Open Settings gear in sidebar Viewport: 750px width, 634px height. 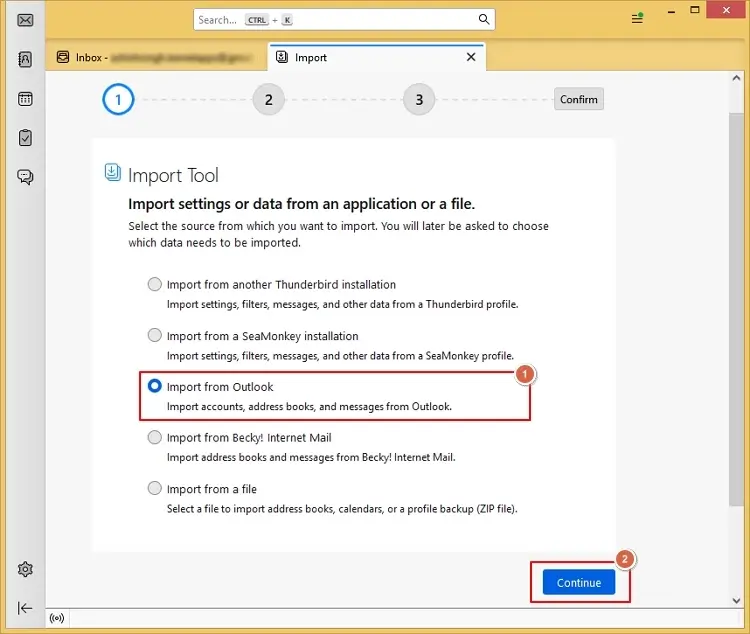pos(25,569)
